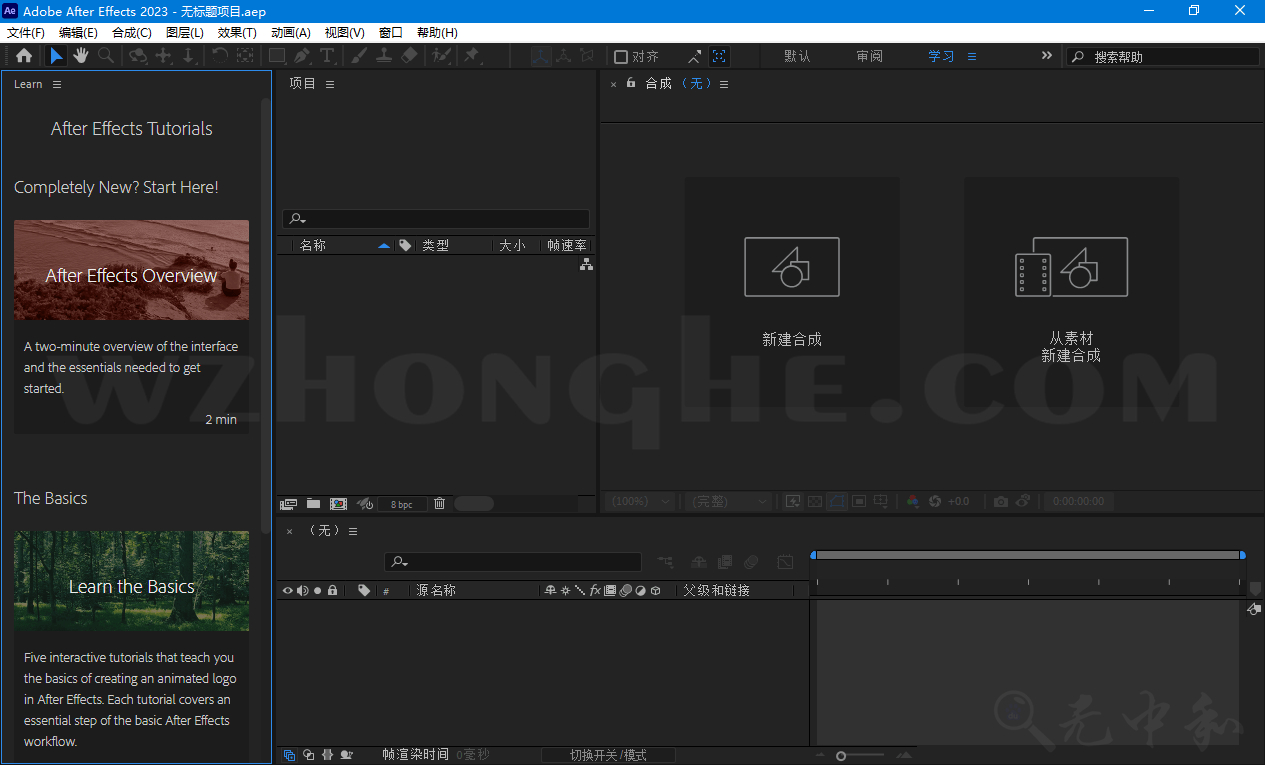The height and width of the screenshot is (765, 1265).
Task: Switch to the 审阅 workspace tab
Action: [869, 56]
